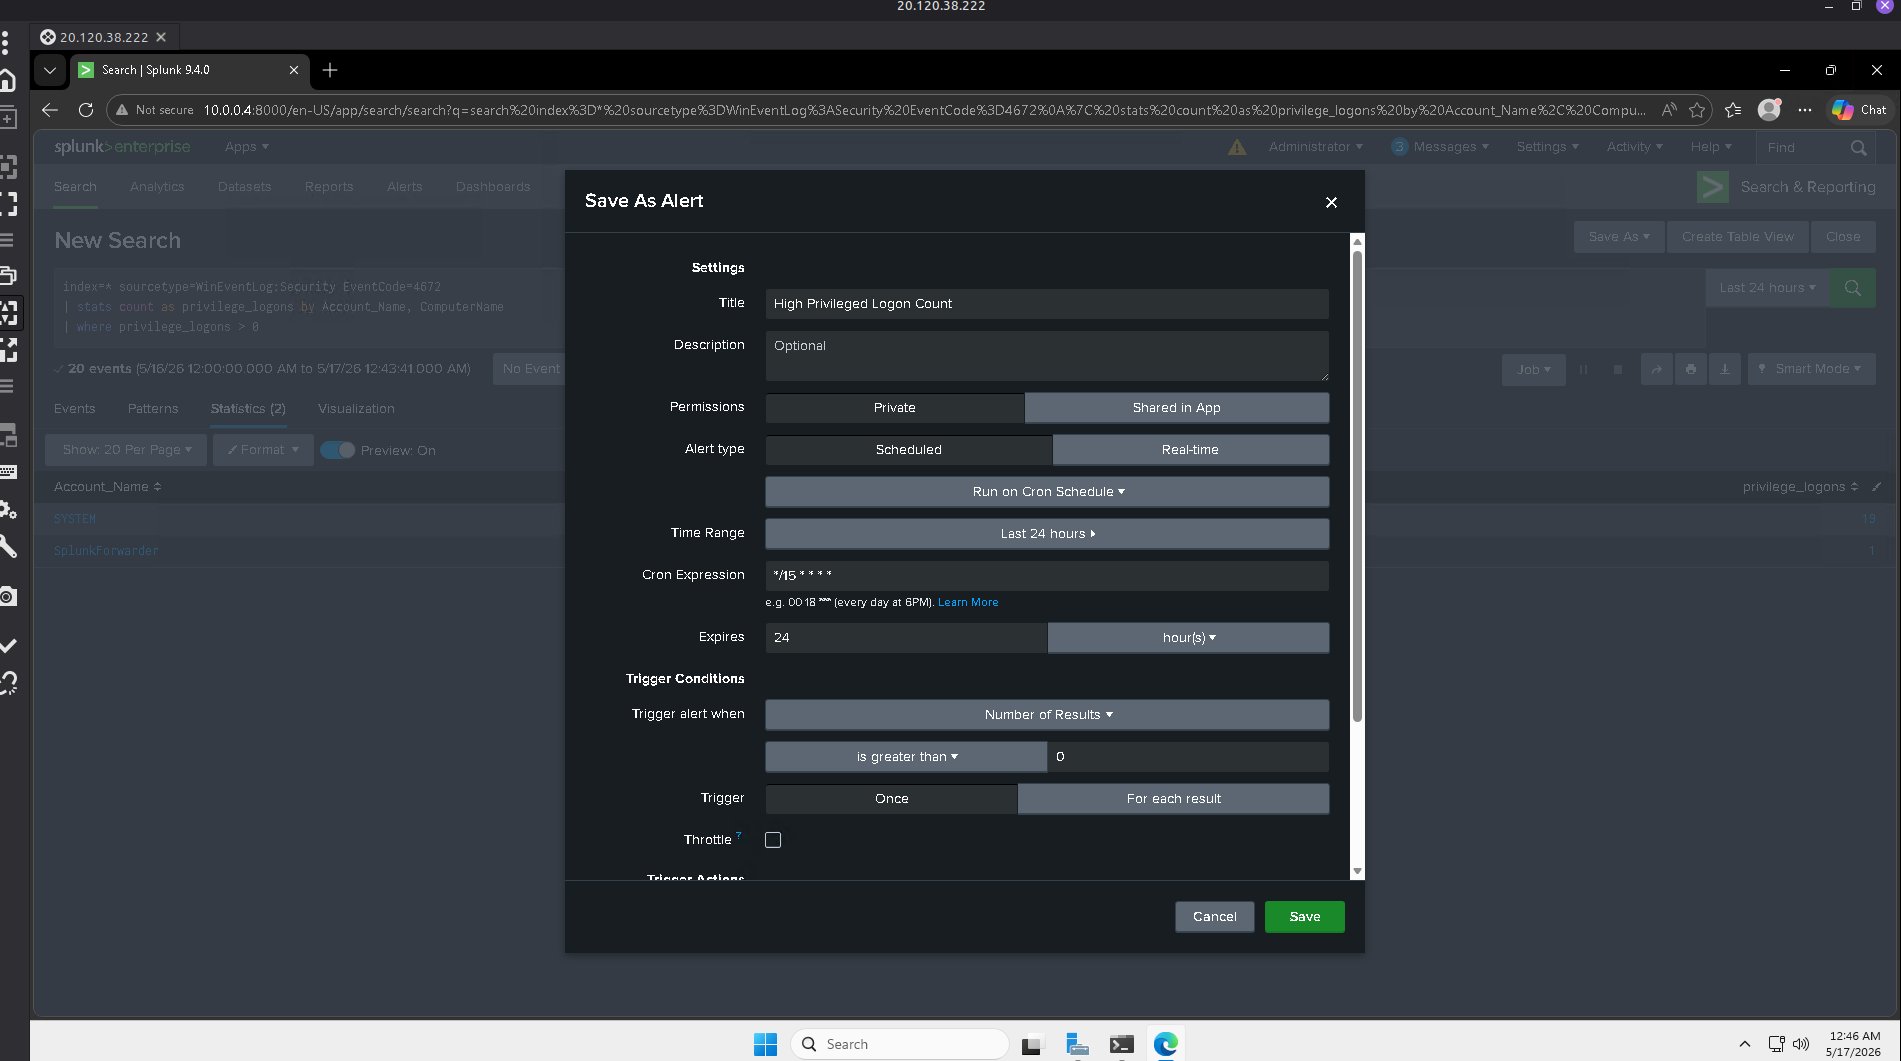The image size is (1901, 1061).
Task: Open the hour(s) expiry unit dropdown
Action: pos(1188,638)
